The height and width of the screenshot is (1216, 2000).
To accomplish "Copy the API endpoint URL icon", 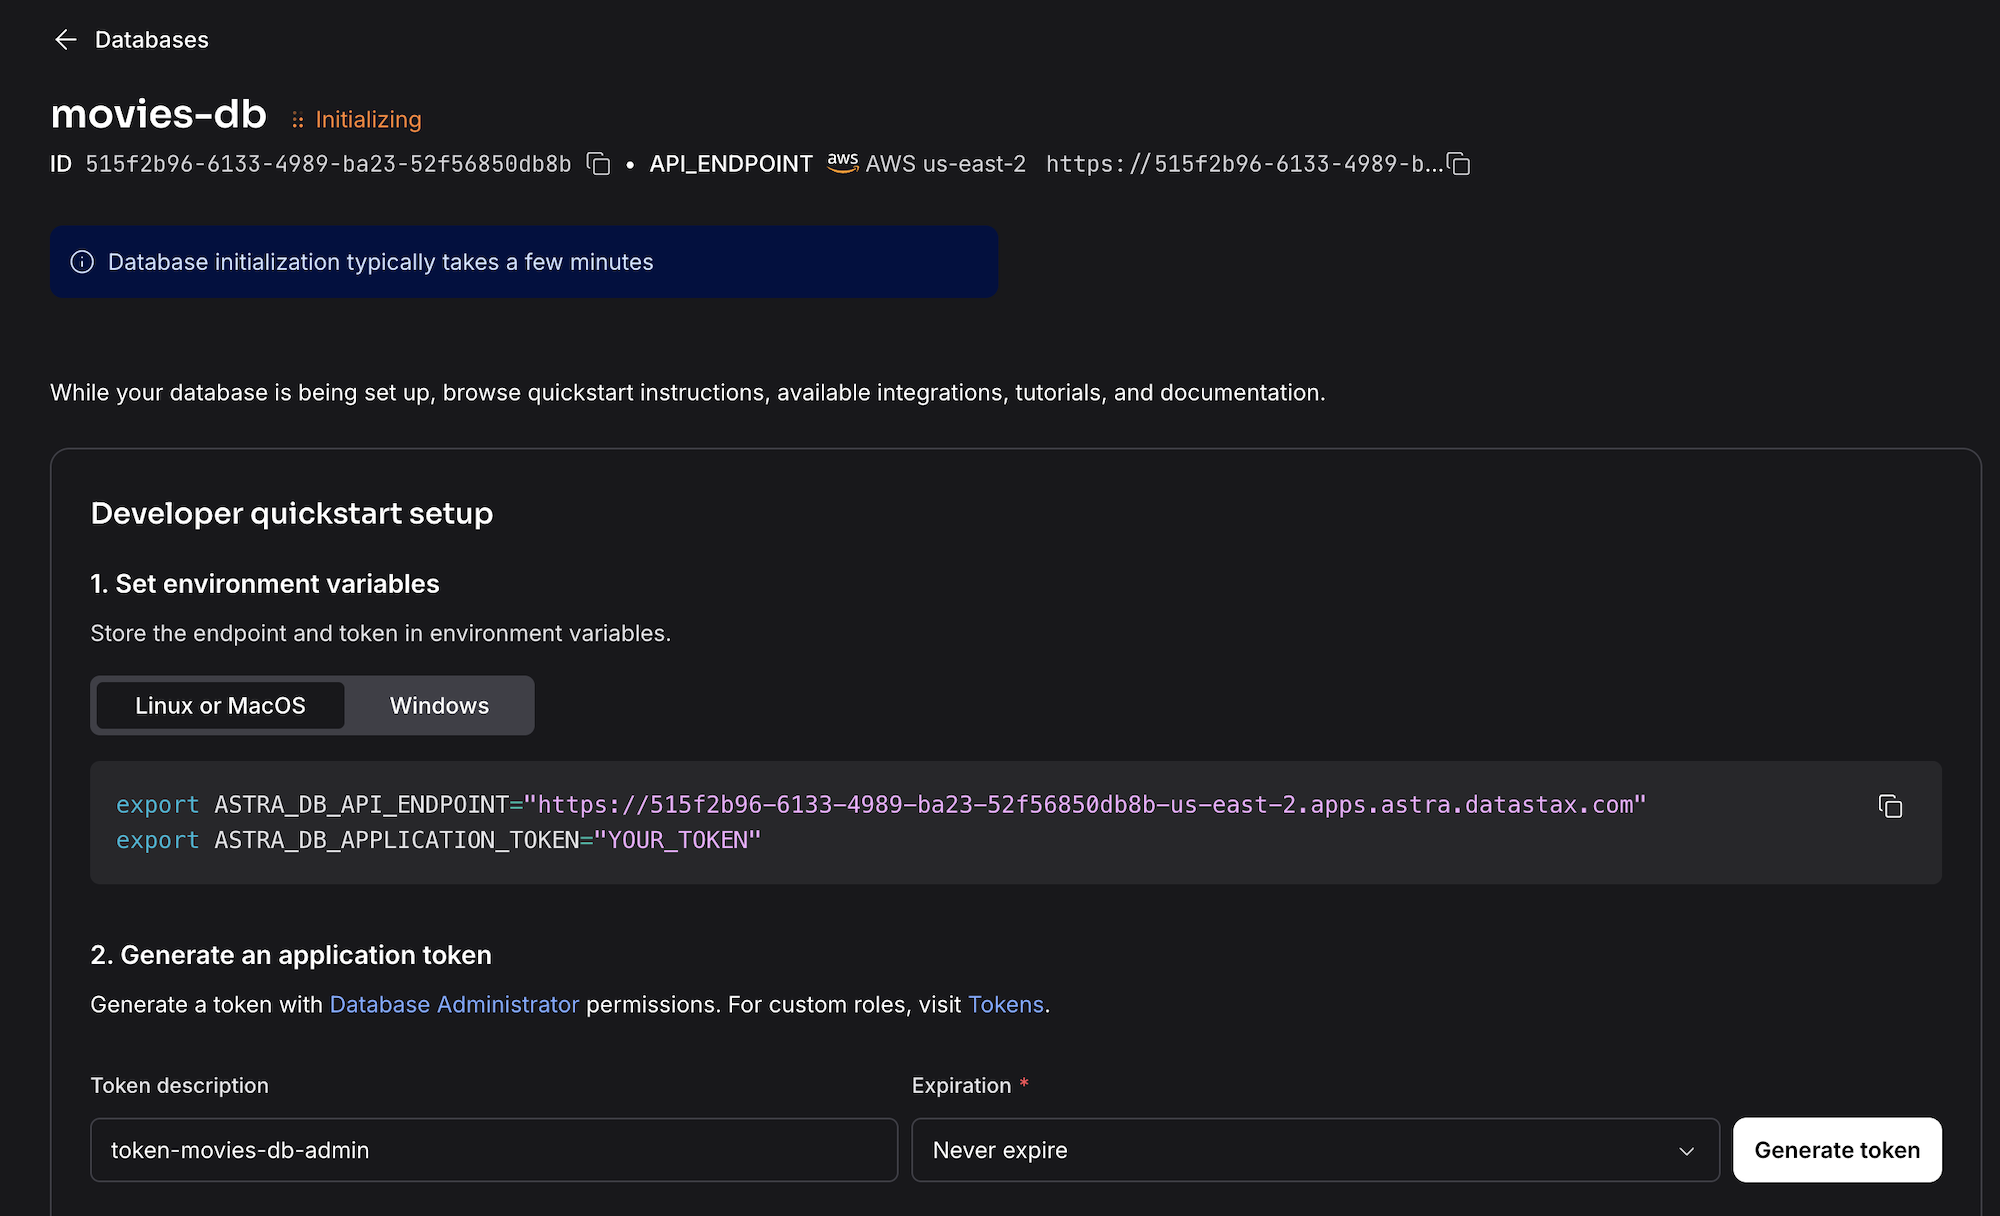I will click(1459, 163).
